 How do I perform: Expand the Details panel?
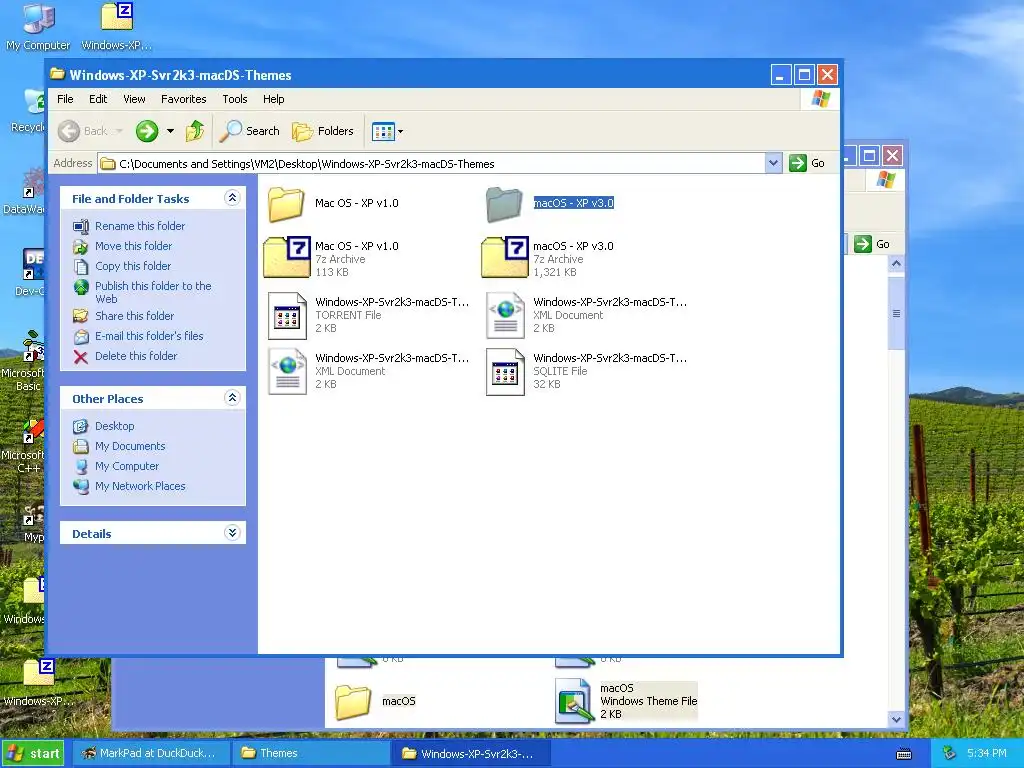(232, 533)
